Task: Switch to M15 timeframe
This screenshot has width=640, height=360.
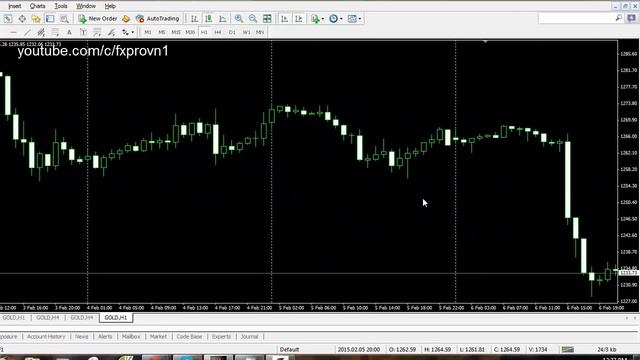Action: [x=176, y=32]
